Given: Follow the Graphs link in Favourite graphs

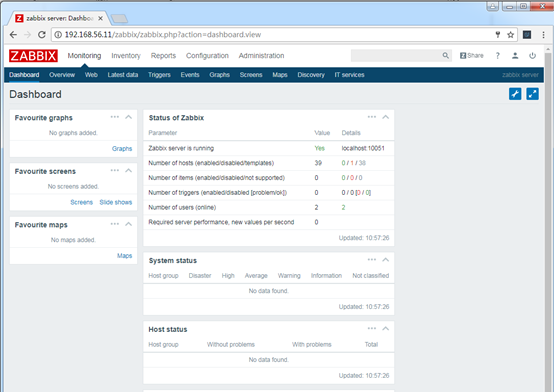Looking at the screenshot, I should 122,148.
